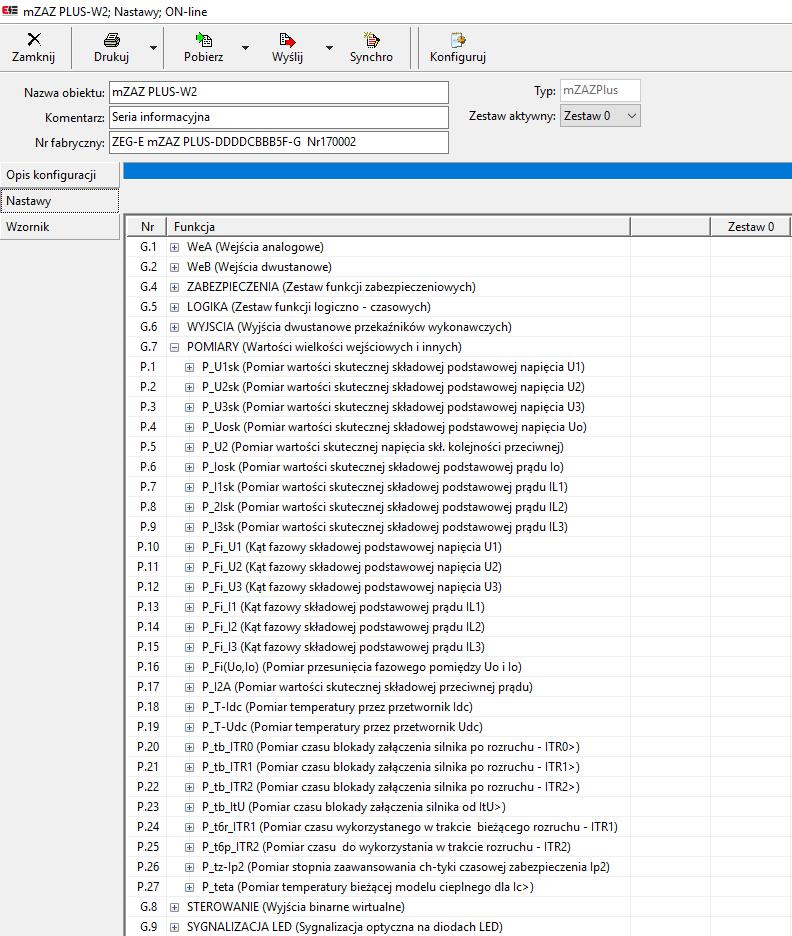The image size is (792, 936).
Task: Expand G.2 WeB Wejścia dwustanowe node
Action: click(174, 267)
